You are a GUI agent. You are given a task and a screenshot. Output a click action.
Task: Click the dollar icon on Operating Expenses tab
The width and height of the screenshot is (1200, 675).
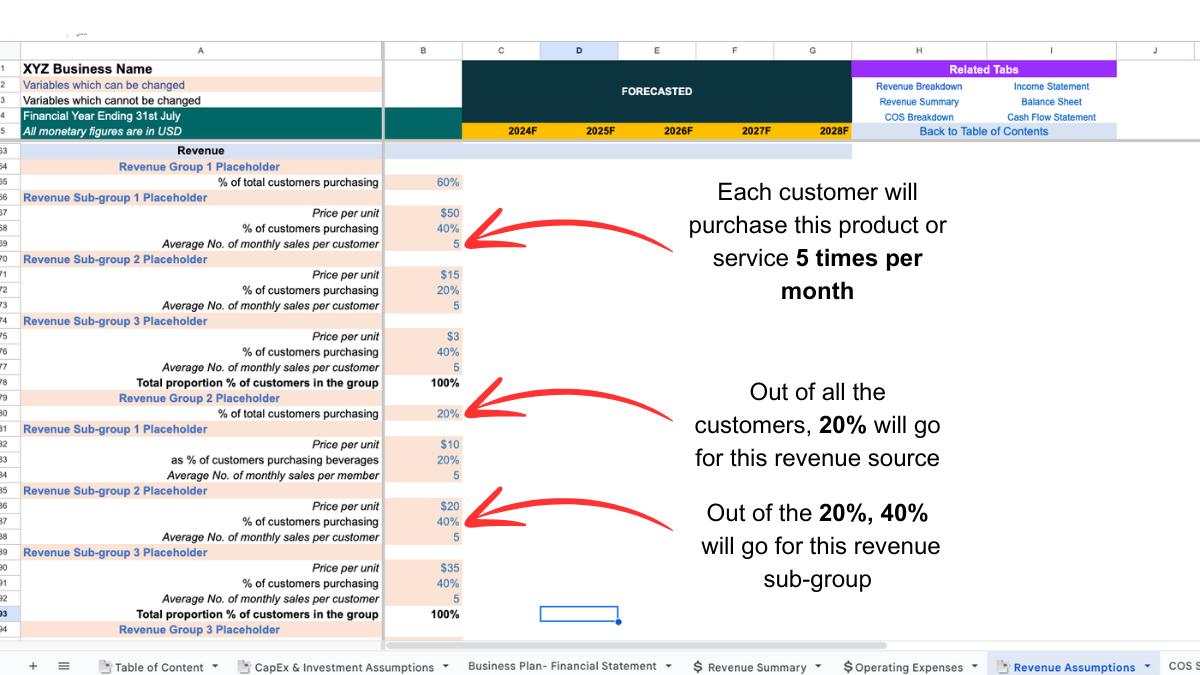848,667
